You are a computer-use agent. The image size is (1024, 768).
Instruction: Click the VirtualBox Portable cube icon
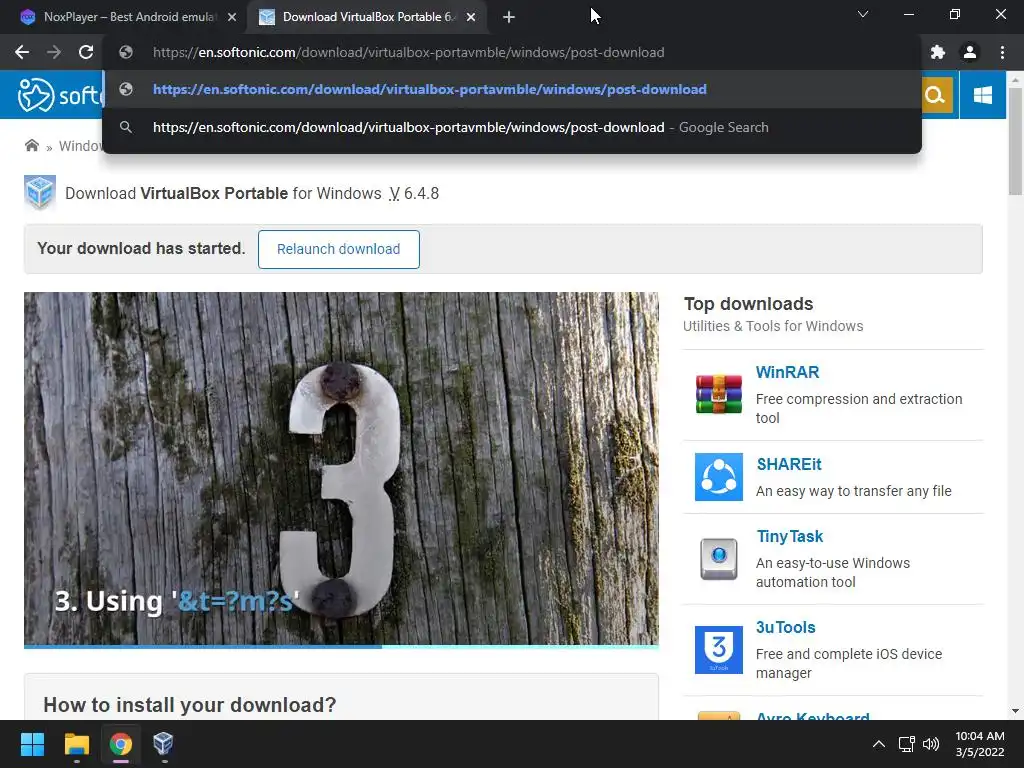click(40, 193)
